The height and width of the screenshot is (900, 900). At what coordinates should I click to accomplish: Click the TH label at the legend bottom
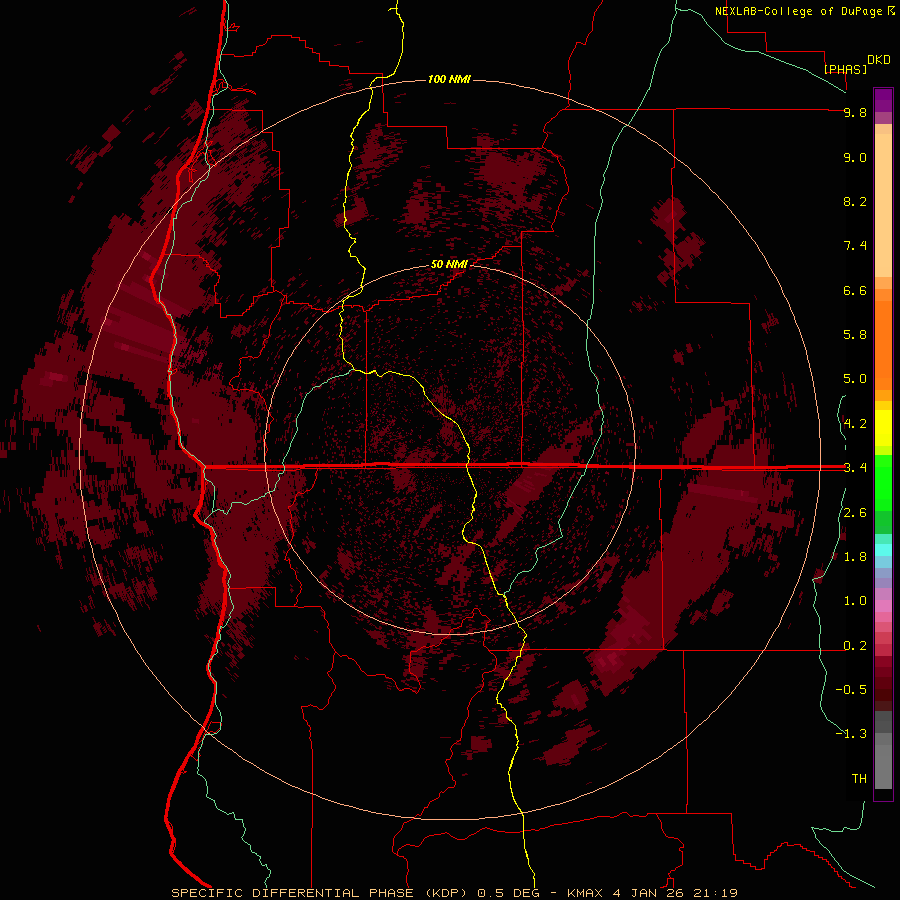click(859, 779)
